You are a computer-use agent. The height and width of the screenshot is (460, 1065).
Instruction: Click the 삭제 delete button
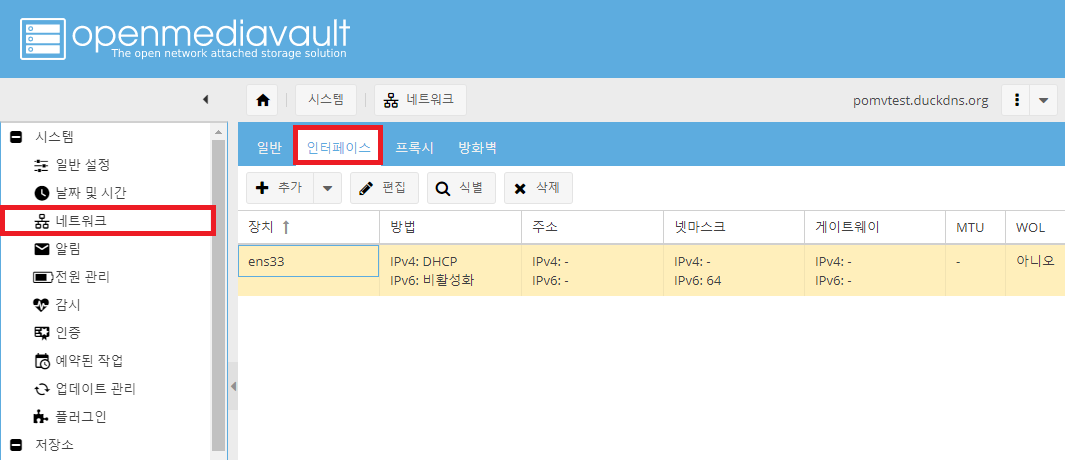pos(537,188)
